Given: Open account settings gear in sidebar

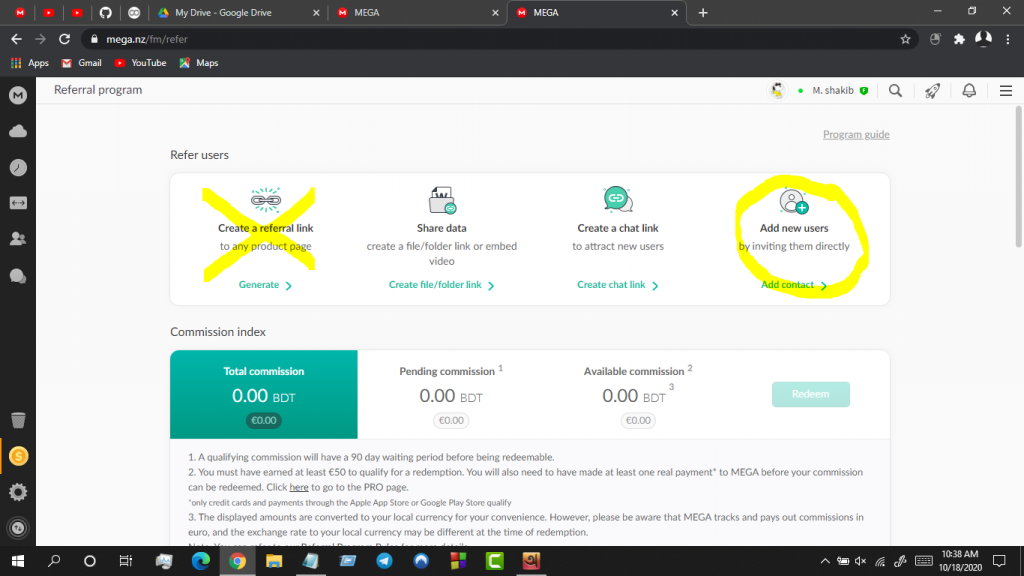Looking at the screenshot, I should [x=18, y=492].
